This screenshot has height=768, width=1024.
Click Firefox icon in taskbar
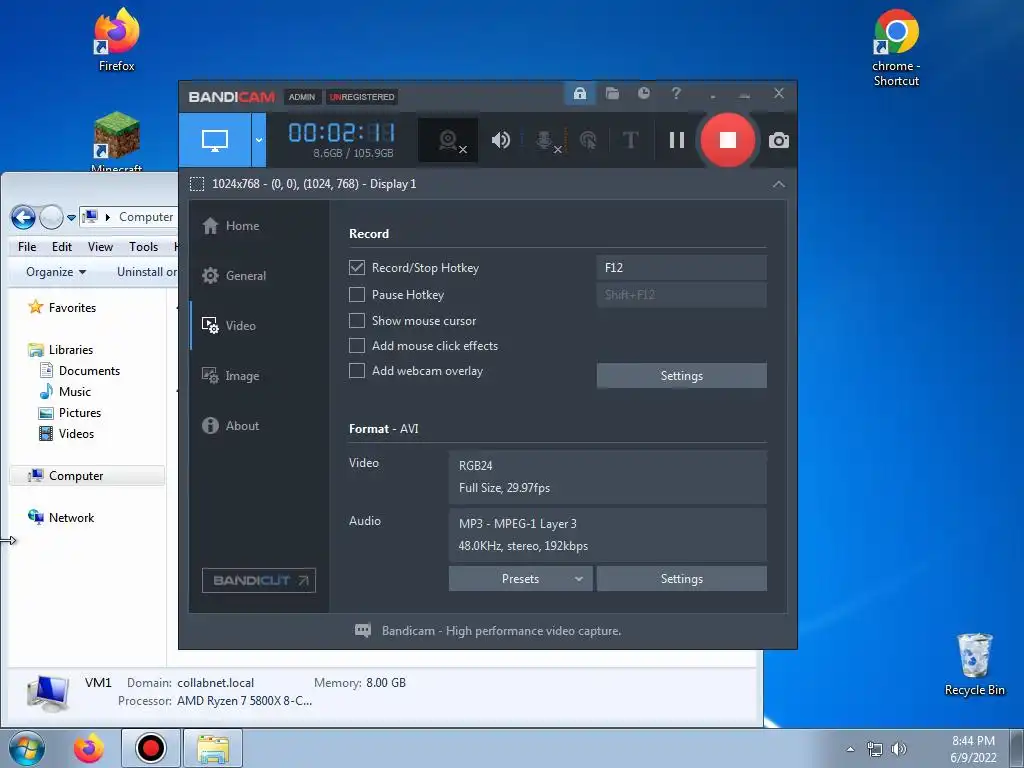[x=88, y=748]
